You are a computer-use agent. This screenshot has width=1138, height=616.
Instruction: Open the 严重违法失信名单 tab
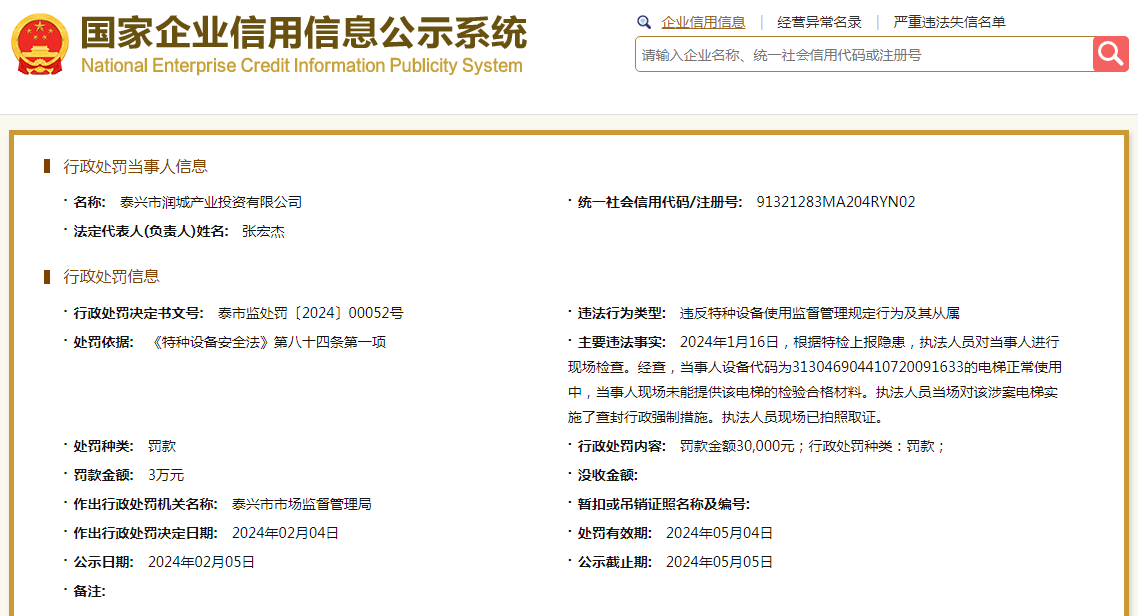point(949,22)
